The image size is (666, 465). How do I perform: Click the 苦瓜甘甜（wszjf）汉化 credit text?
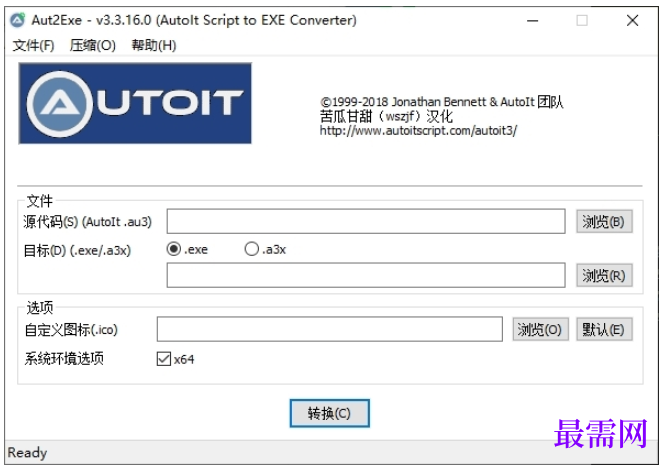[x=386, y=116]
